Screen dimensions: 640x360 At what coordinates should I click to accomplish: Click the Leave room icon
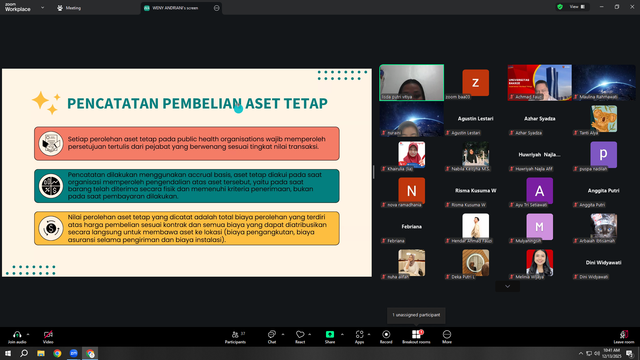(x=624, y=334)
